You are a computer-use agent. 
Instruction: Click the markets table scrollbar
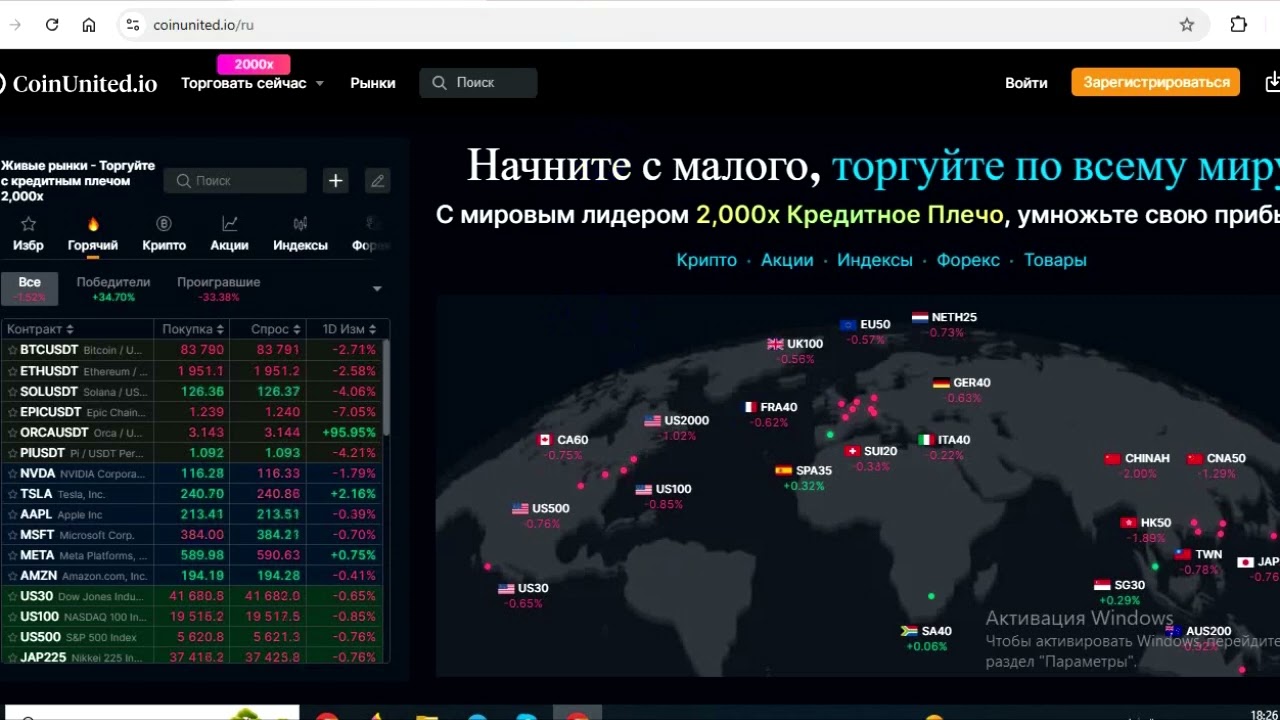click(386, 388)
